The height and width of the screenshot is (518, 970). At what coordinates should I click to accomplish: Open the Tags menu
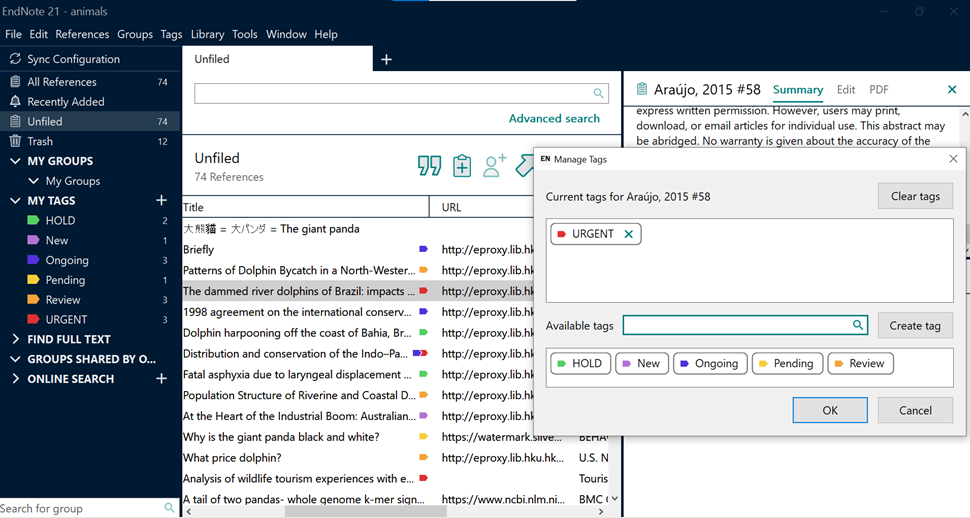click(x=171, y=34)
